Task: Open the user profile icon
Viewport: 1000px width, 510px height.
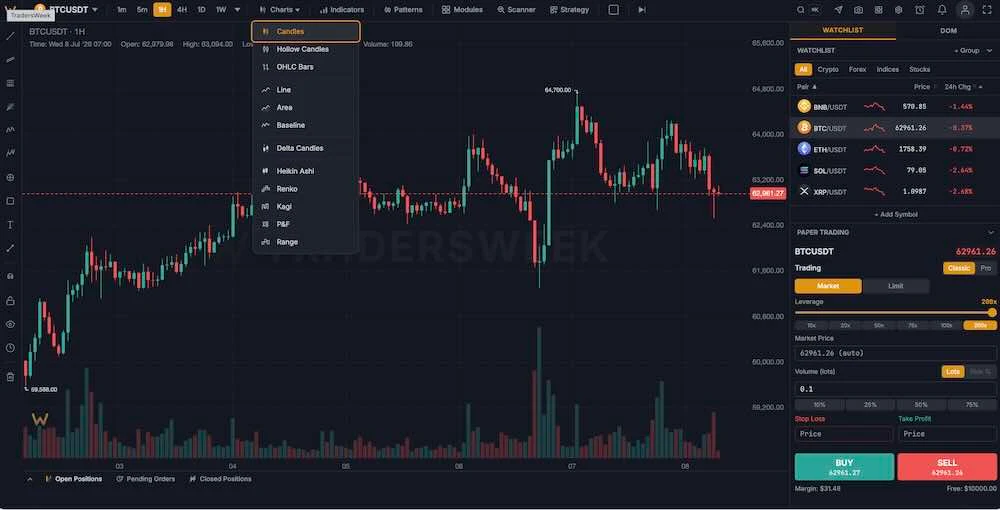Action: click(x=965, y=10)
